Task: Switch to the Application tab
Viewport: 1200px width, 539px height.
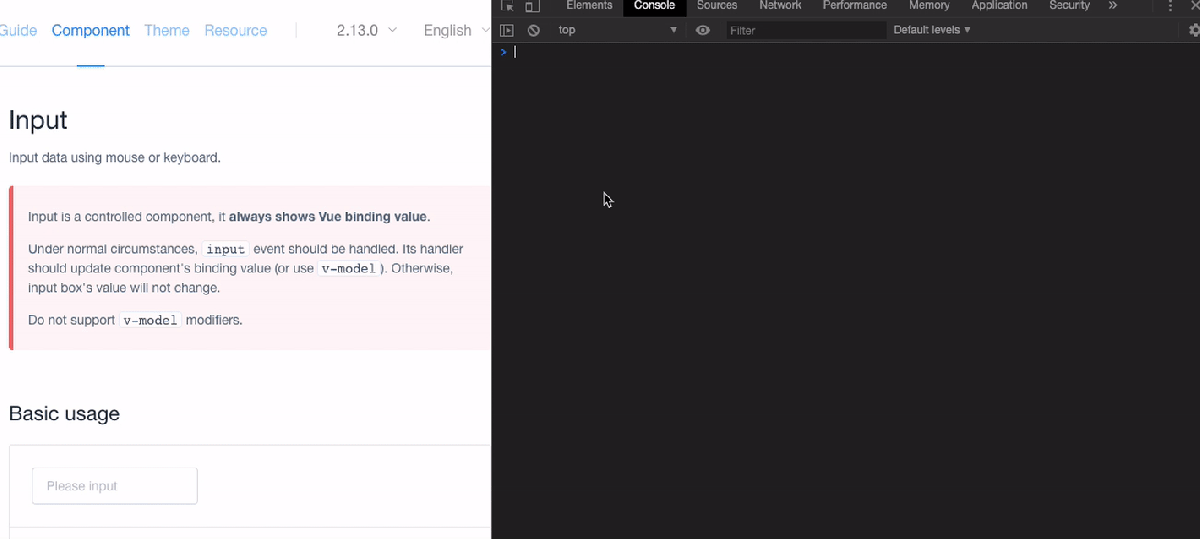Action: pos(999,6)
